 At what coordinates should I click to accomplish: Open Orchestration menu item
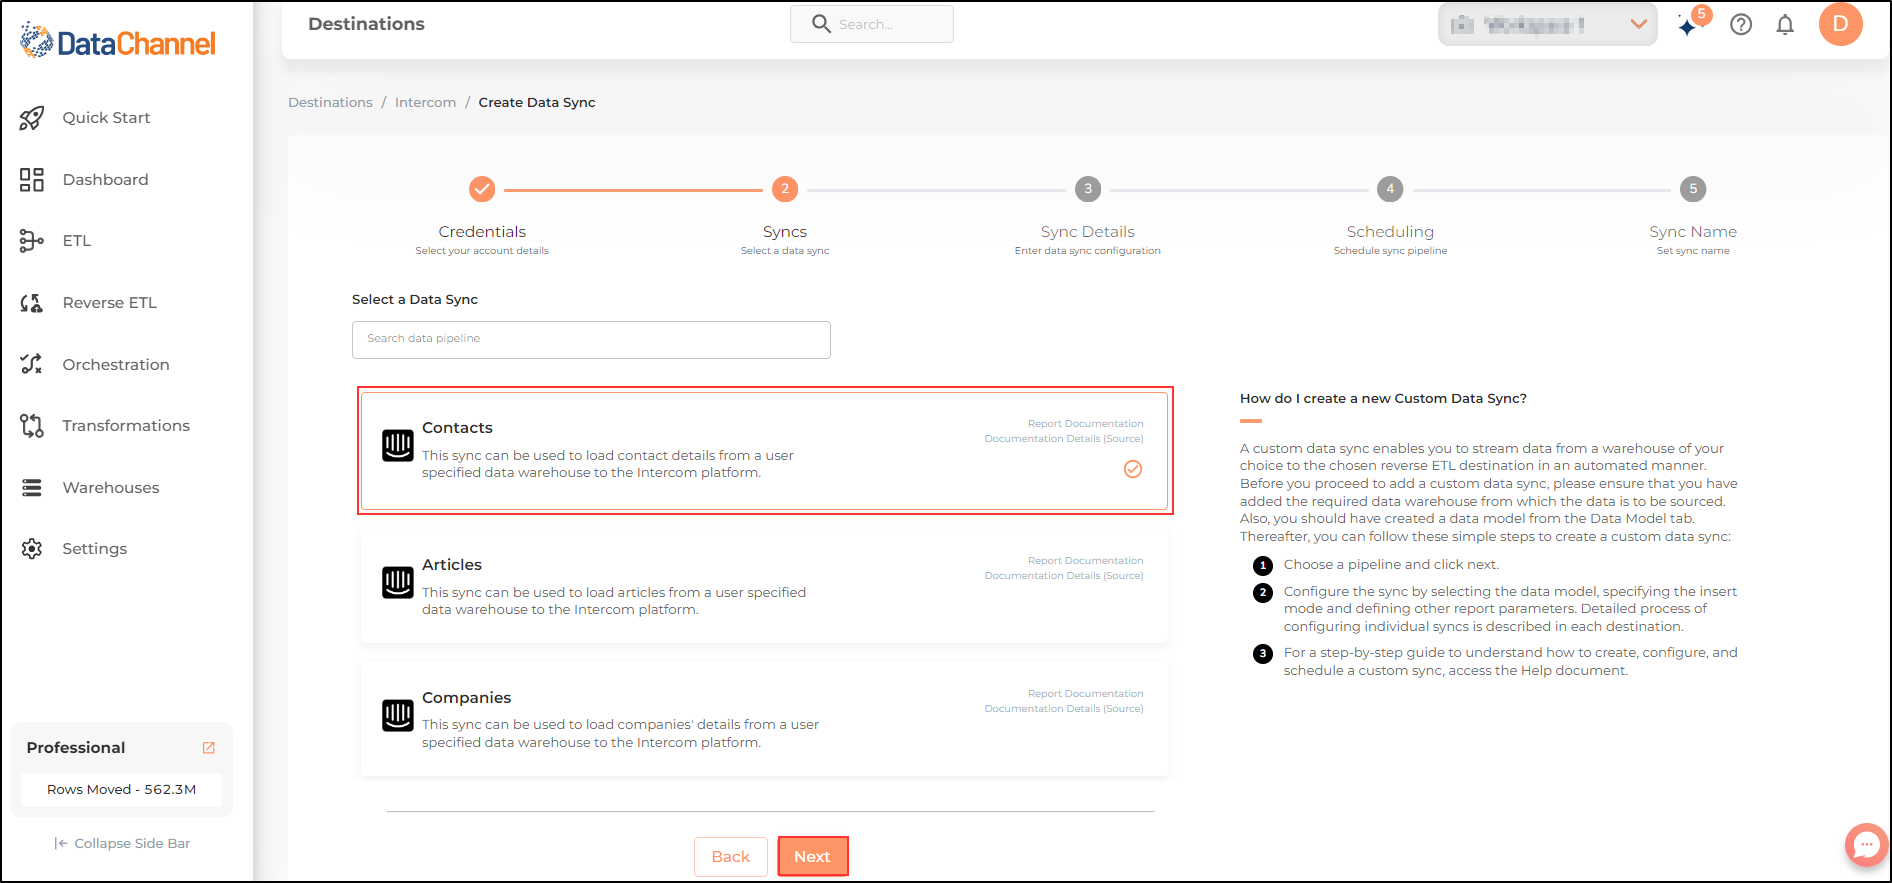click(116, 365)
